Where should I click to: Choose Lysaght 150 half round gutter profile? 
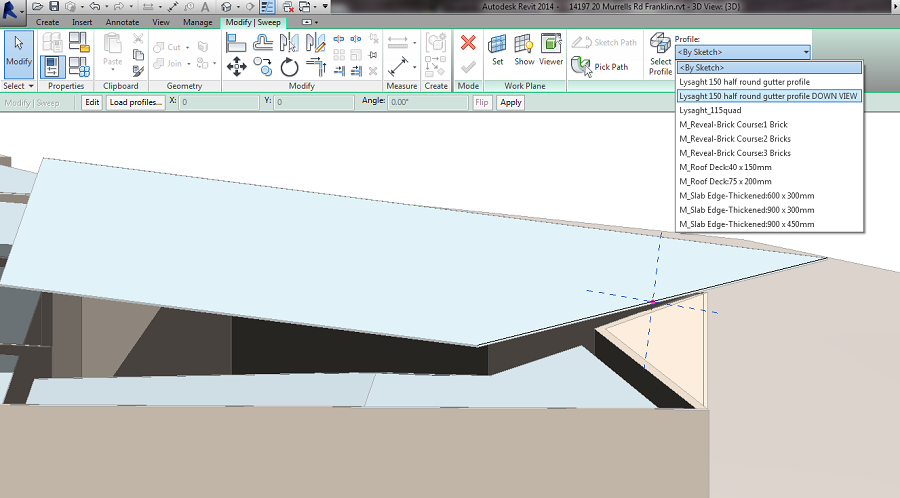(x=769, y=82)
